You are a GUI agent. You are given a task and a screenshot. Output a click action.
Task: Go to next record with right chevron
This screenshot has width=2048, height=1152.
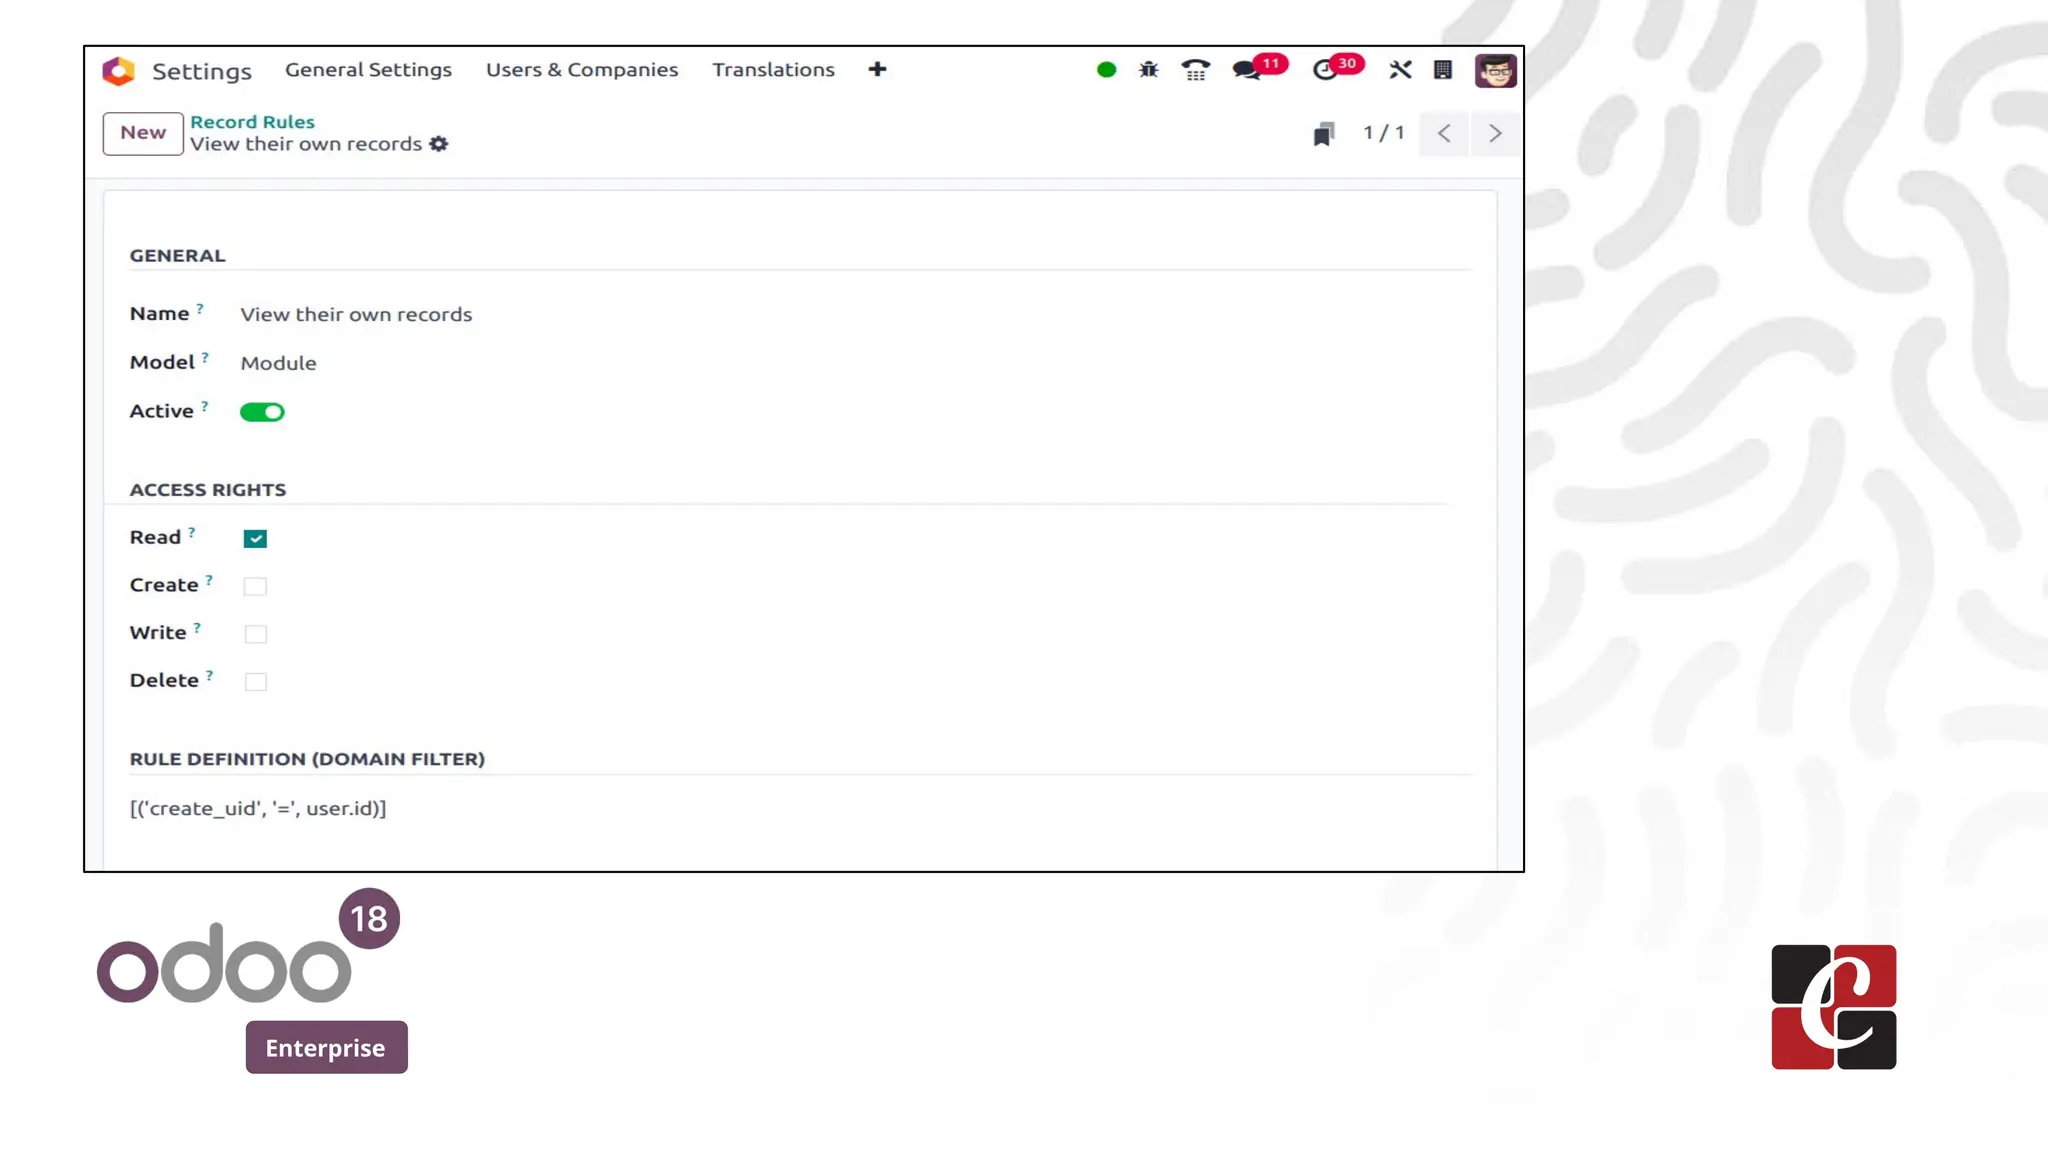(1495, 134)
